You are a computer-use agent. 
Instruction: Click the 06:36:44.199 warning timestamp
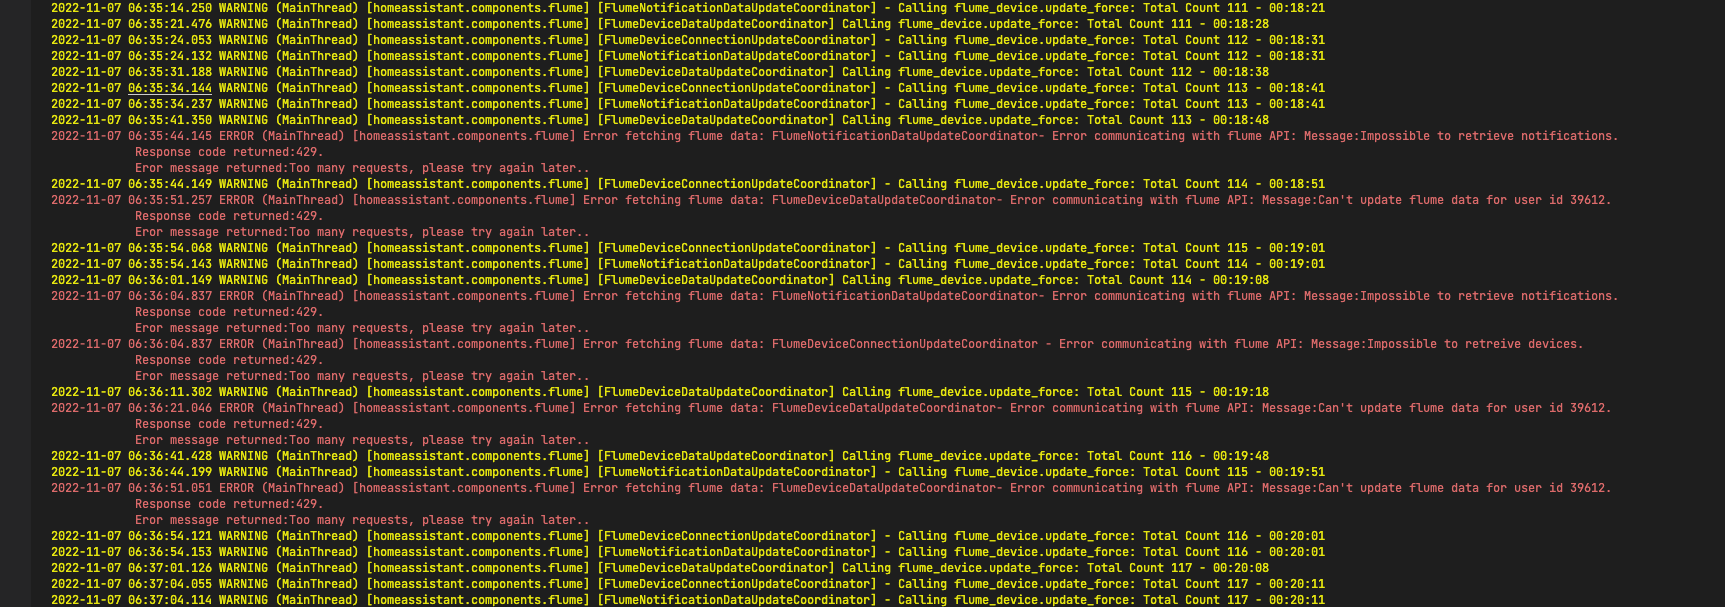170,472
